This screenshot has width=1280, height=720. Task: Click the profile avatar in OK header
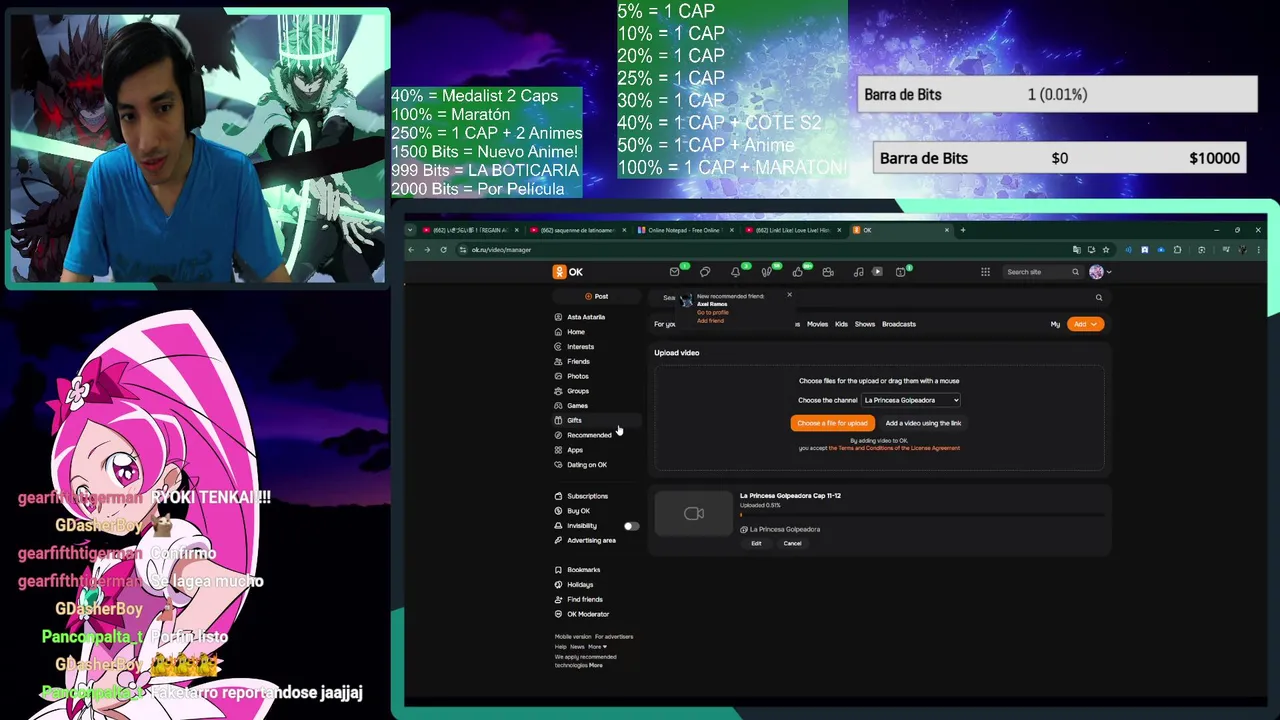(x=1096, y=272)
